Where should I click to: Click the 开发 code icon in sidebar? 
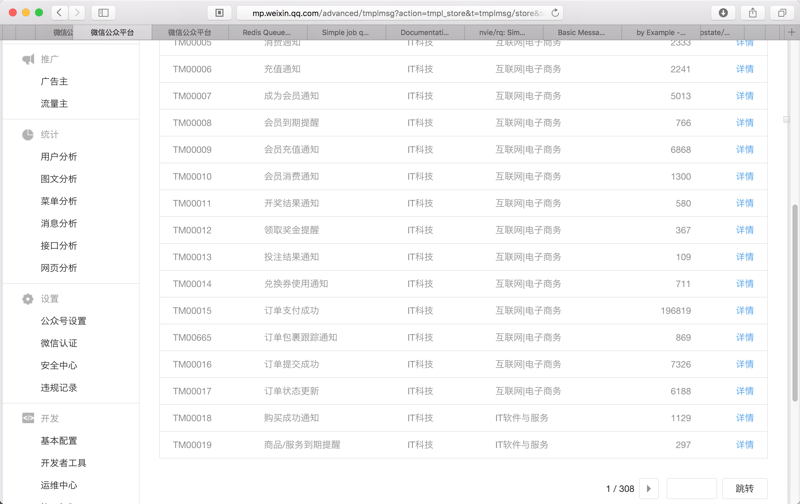[28, 418]
